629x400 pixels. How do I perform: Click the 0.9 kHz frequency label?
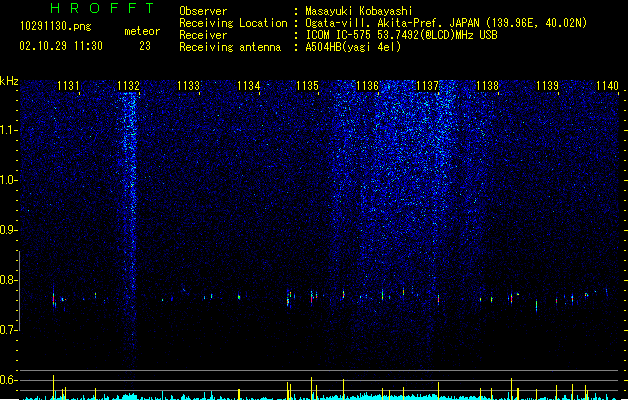pos(8,230)
